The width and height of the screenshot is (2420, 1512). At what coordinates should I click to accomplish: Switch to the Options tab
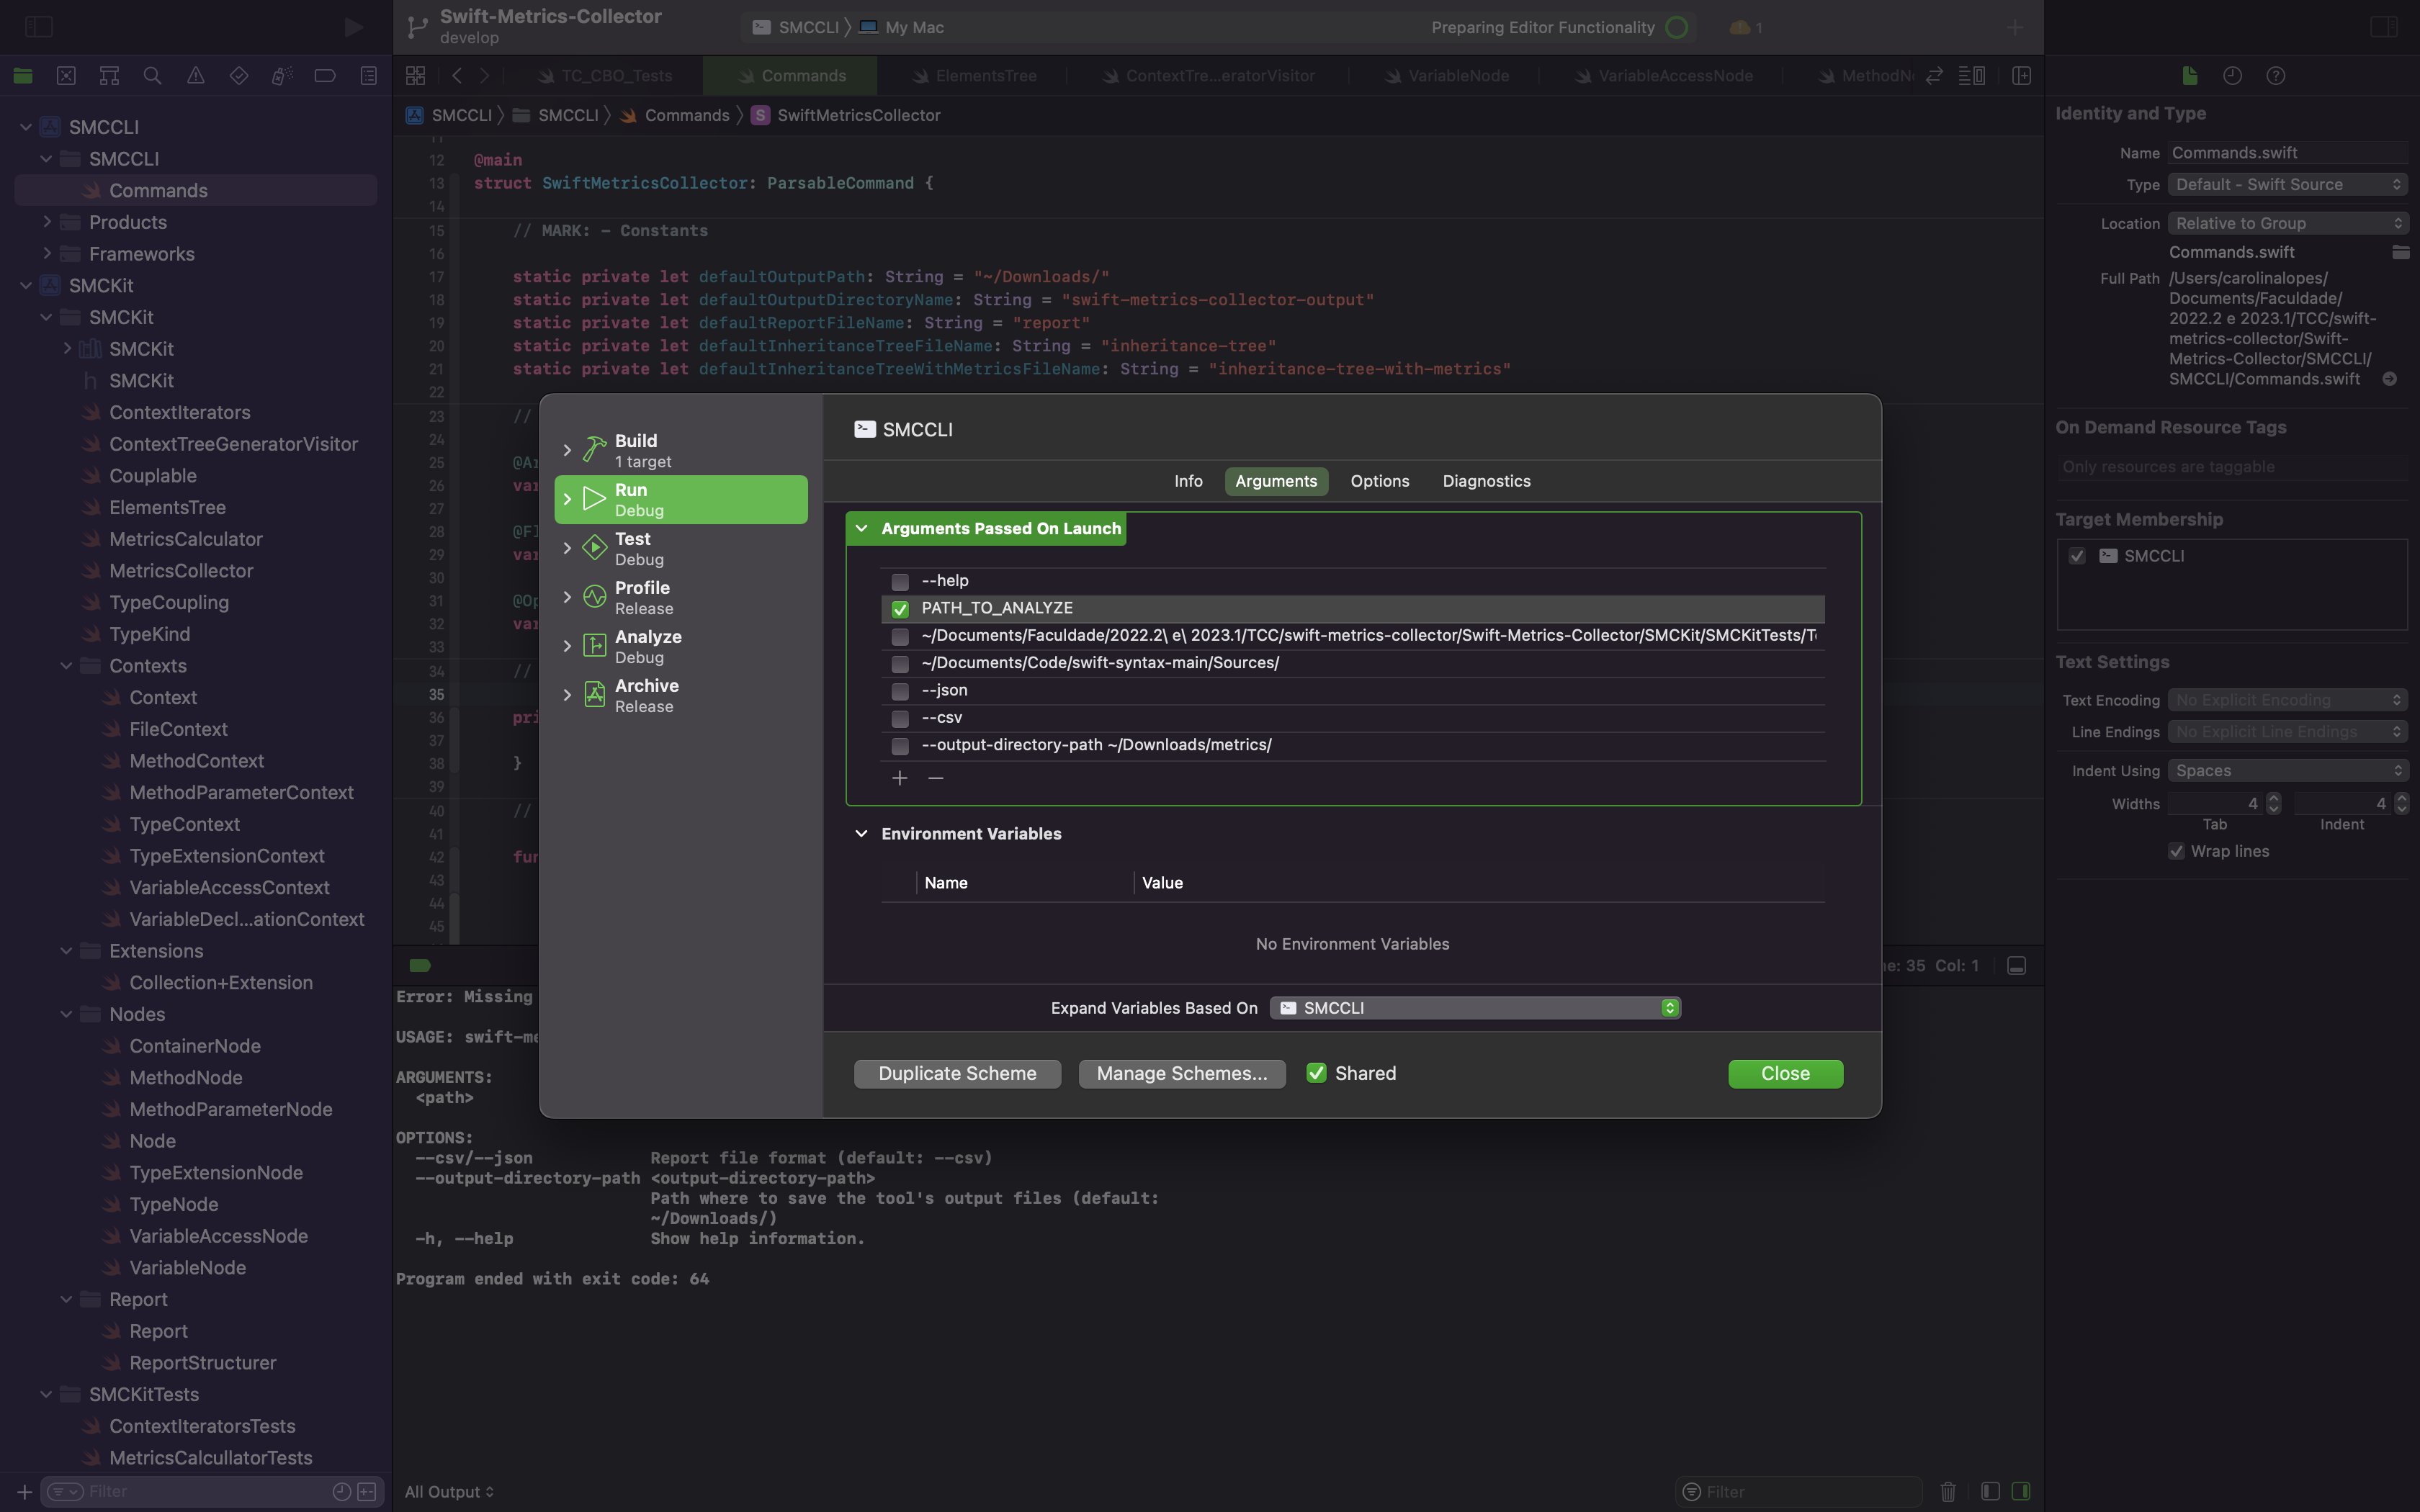pyautogui.click(x=1379, y=481)
